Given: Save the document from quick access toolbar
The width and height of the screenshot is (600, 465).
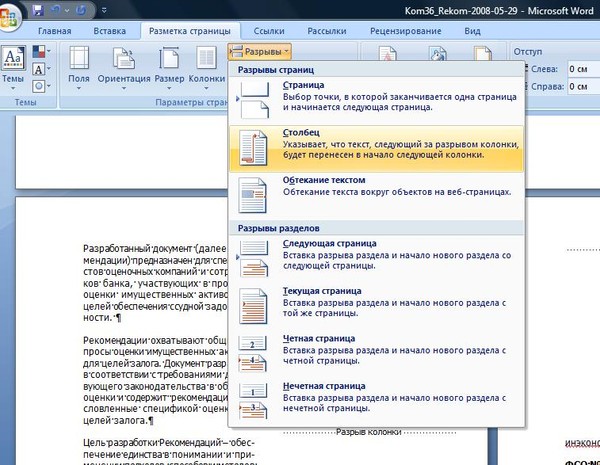Looking at the screenshot, I should [38, 10].
